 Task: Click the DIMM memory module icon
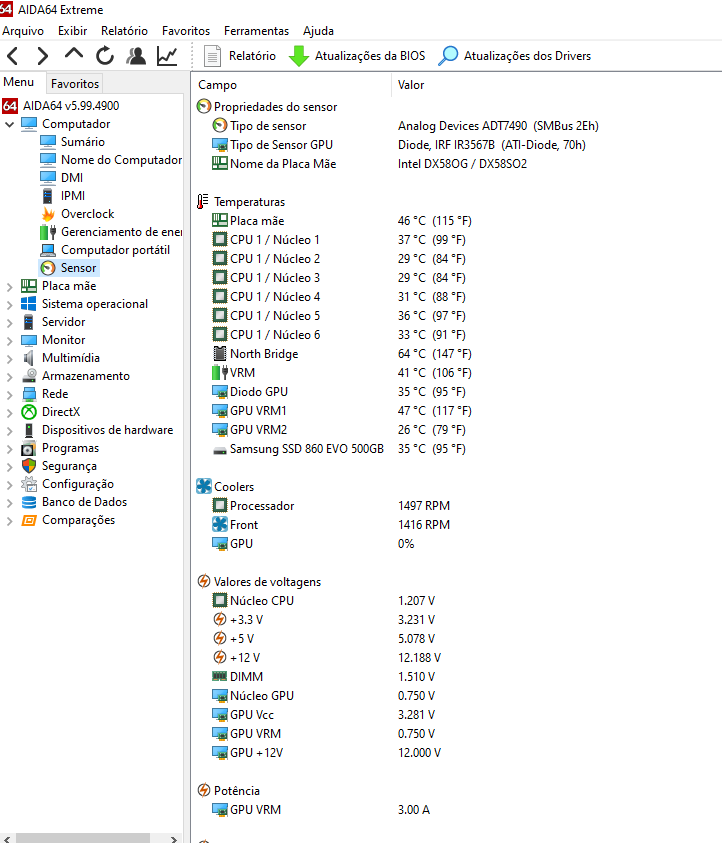219,676
